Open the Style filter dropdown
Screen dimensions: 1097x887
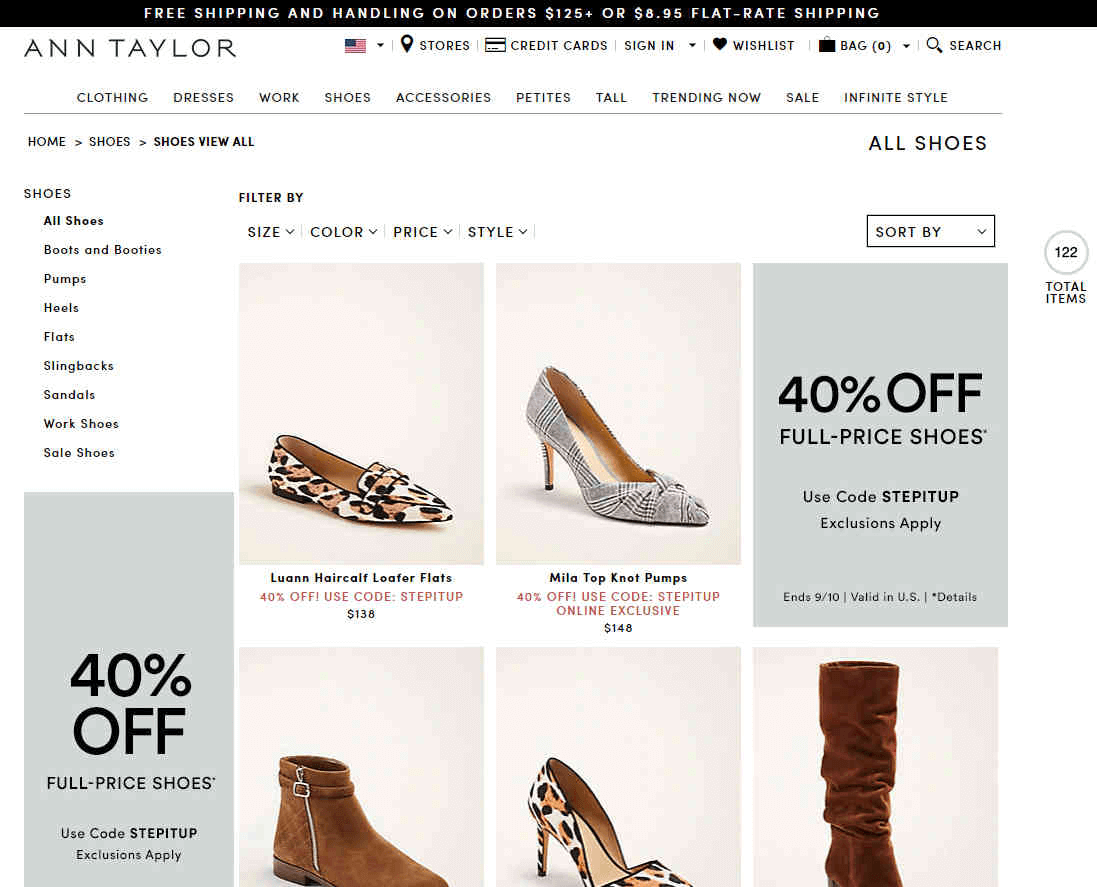[x=497, y=232]
